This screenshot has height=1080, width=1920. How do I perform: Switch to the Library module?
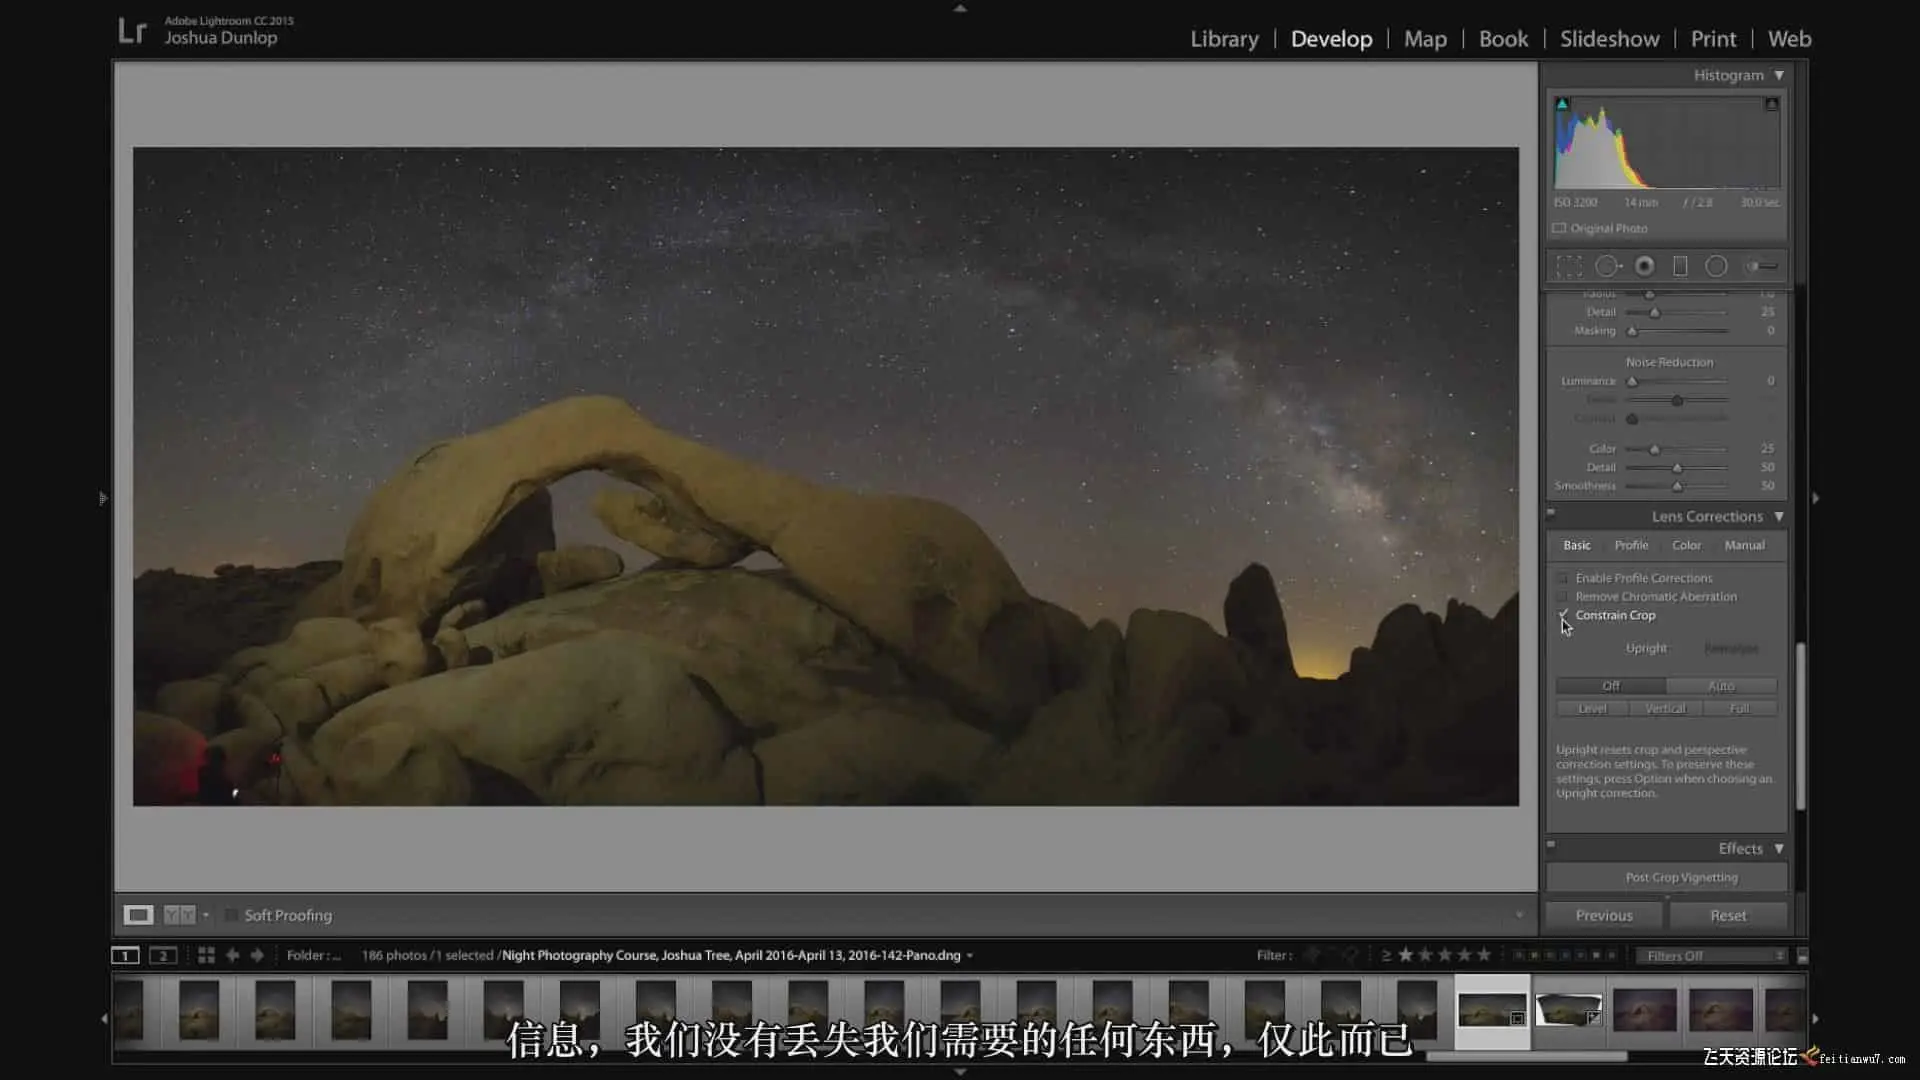pos(1224,39)
